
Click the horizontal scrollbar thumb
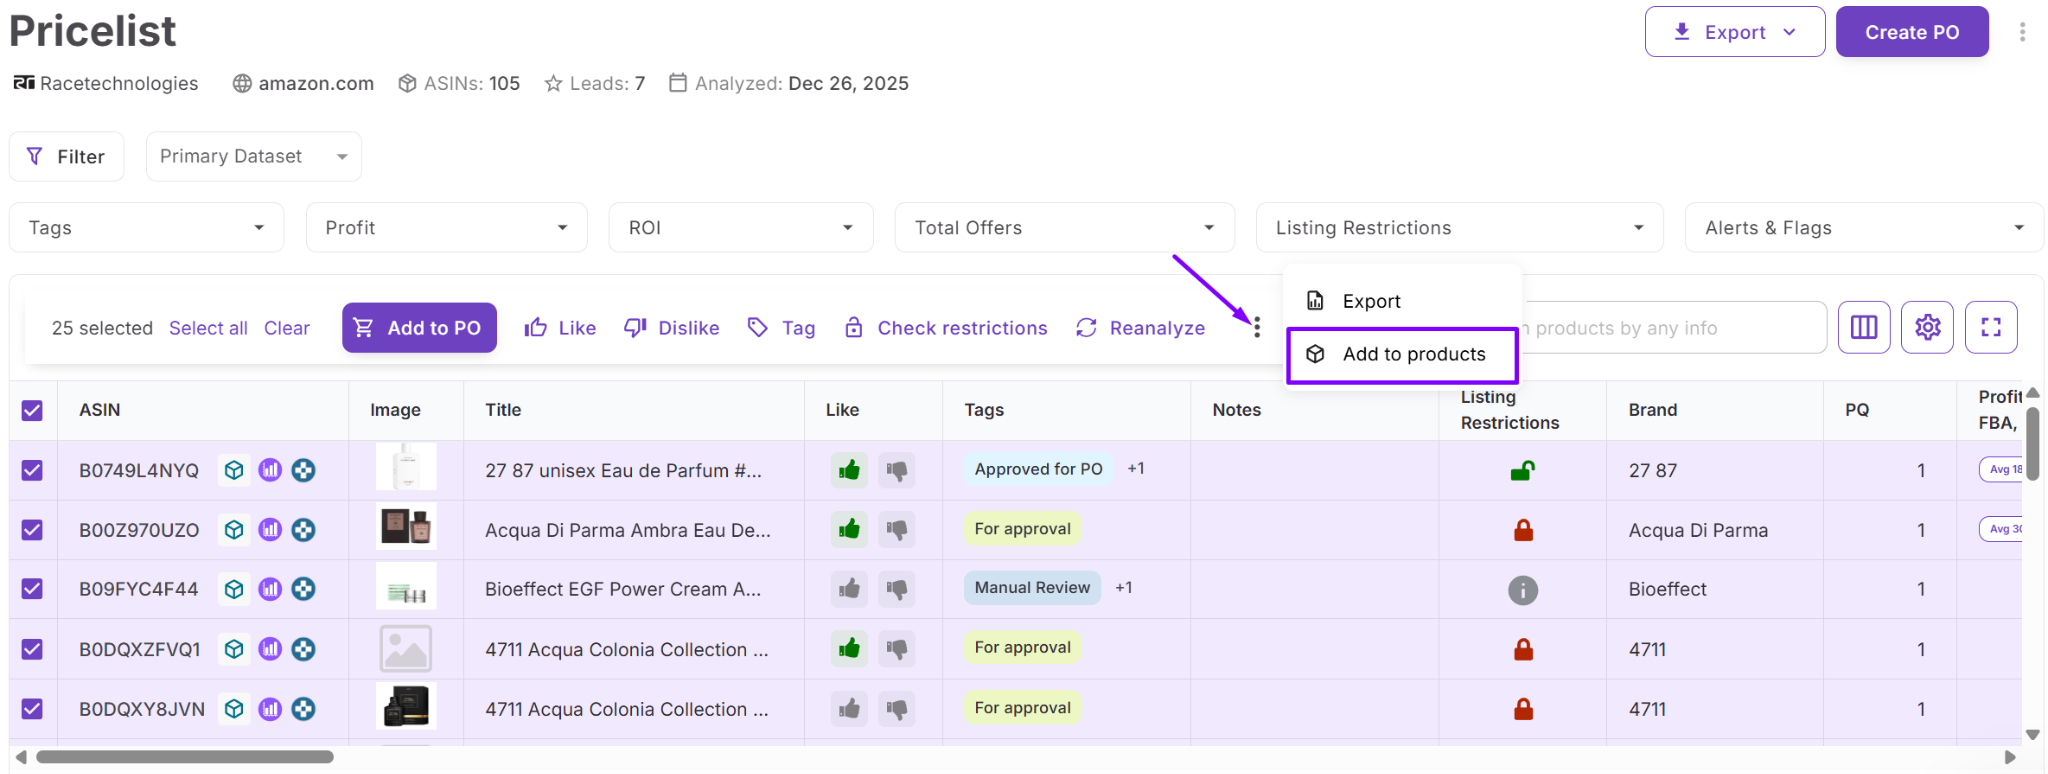point(185,757)
